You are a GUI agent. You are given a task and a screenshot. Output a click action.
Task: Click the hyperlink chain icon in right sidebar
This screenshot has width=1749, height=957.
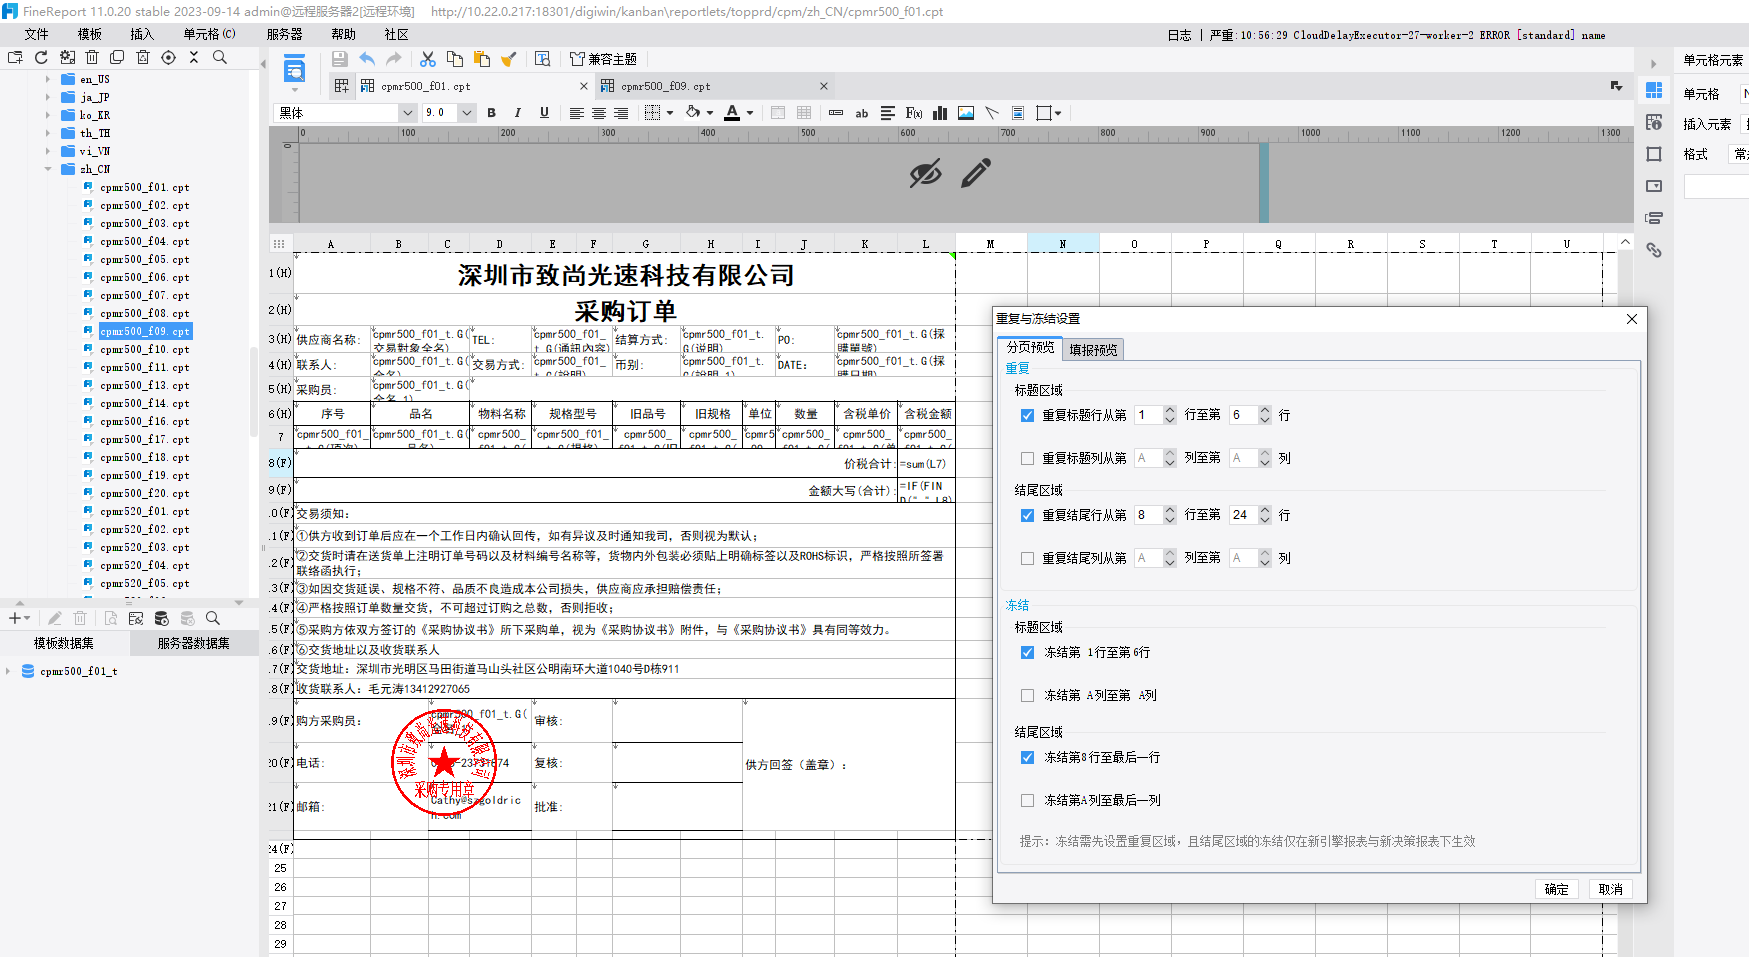pos(1654,250)
